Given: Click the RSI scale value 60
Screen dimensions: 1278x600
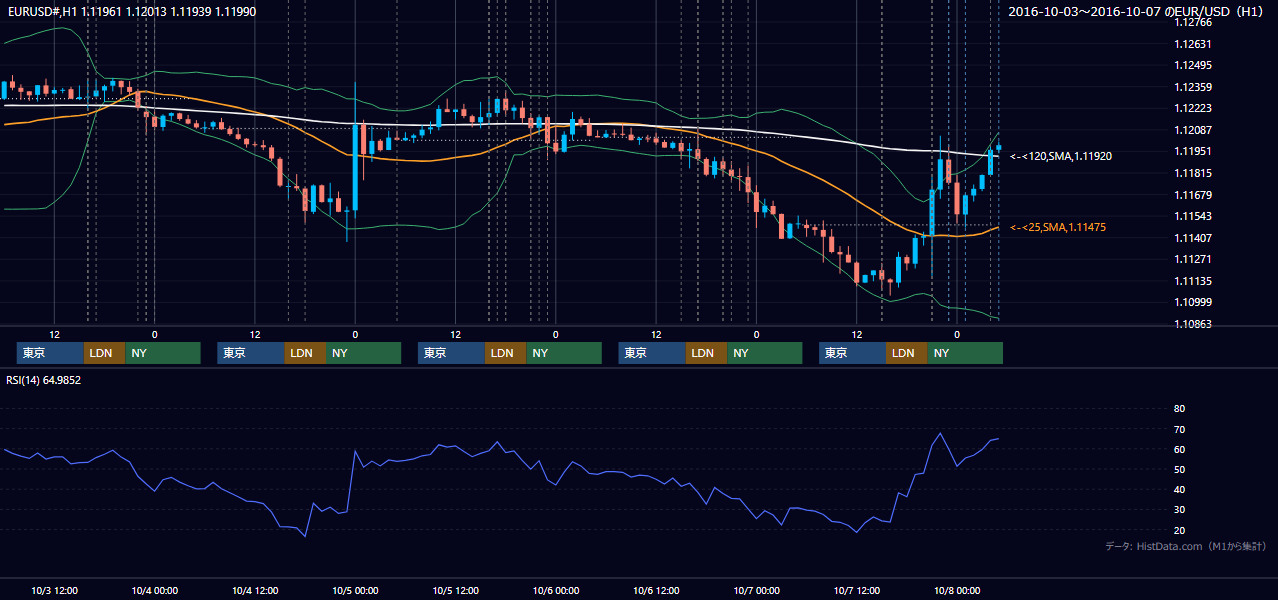Looking at the screenshot, I should [x=1179, y=449].
